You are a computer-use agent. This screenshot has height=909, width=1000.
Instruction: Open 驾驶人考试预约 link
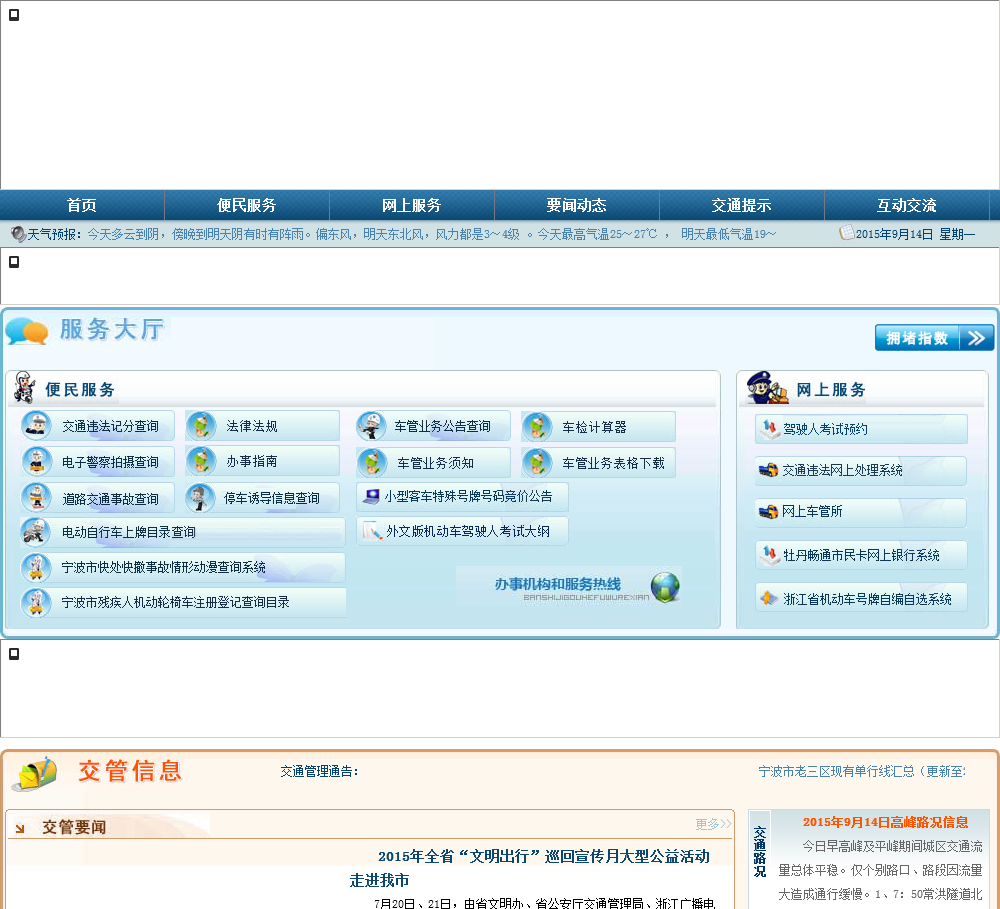(825, 429)
